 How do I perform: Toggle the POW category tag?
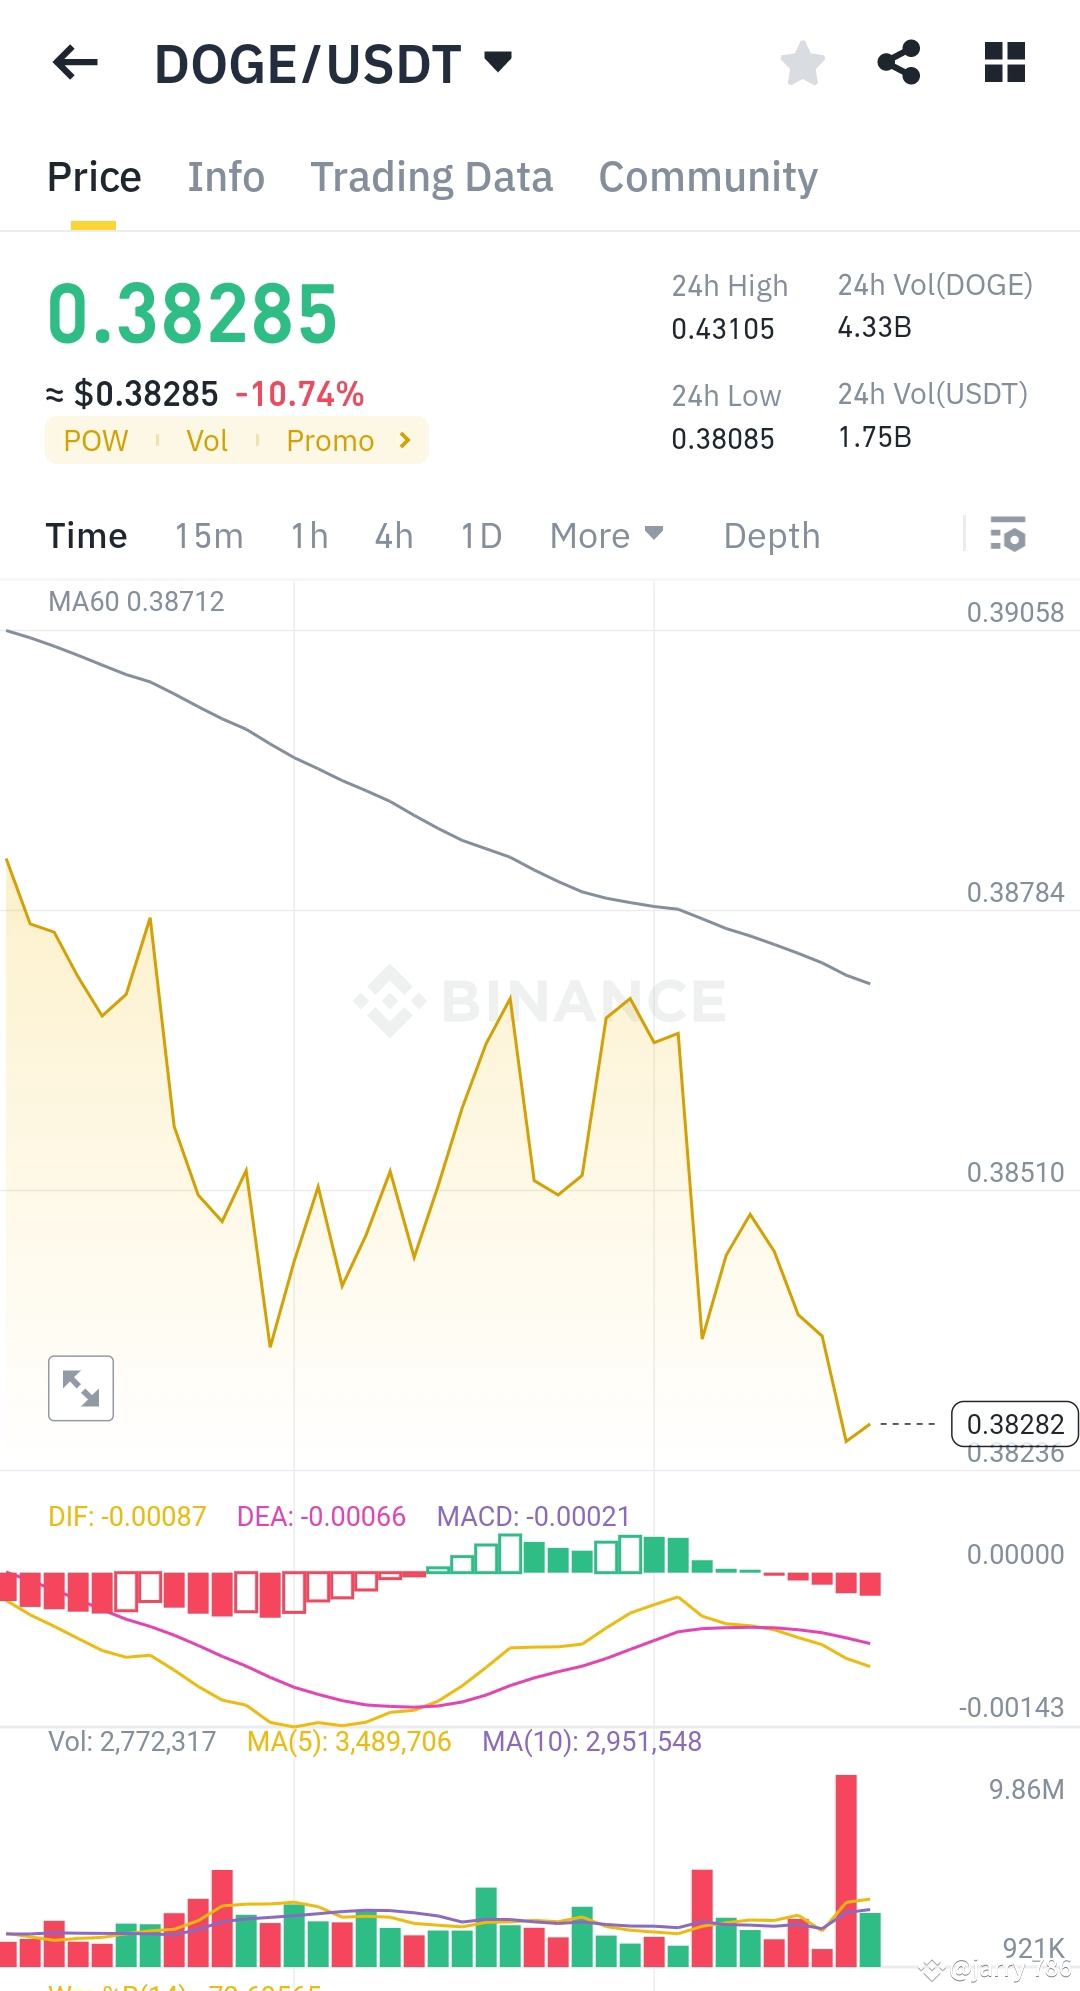[95, 440]
